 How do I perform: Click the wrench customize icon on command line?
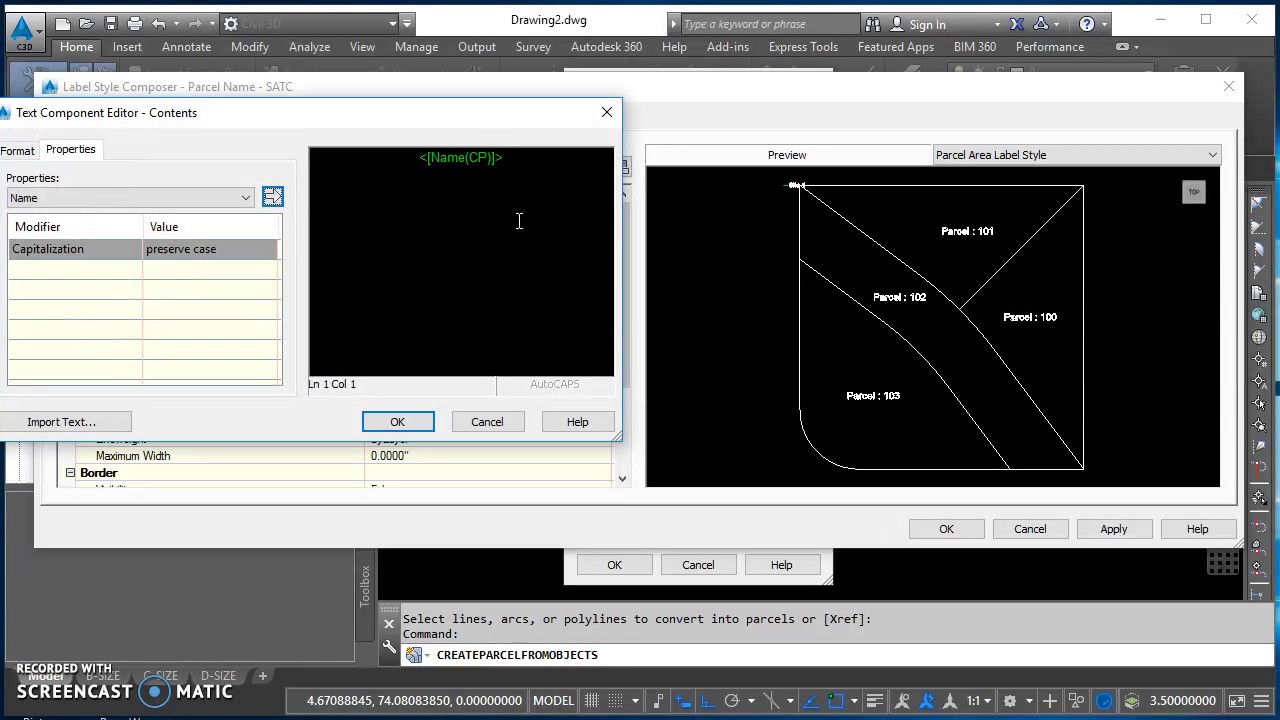389,647
